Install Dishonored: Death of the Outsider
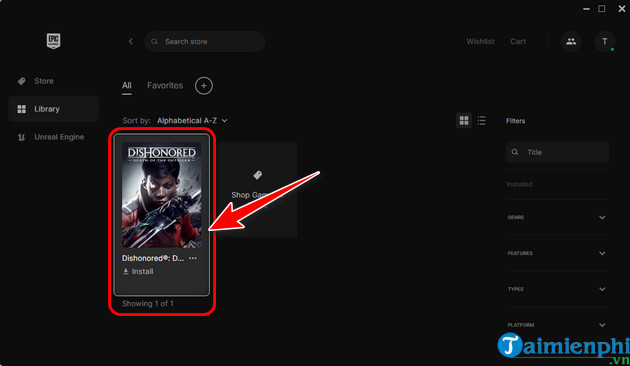This screenshot has height=366, width=630. (138, 272)
